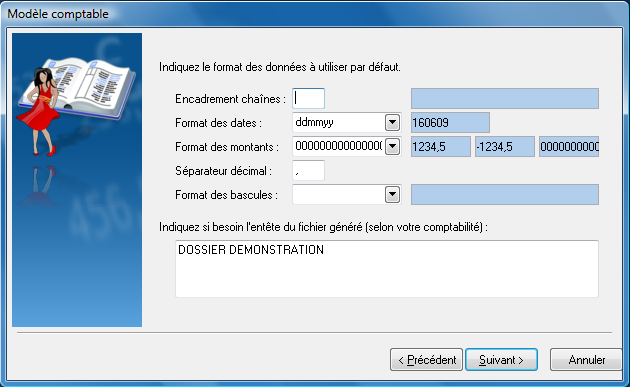Click the Format des bascules preview box
Image resolution: width=630 pixels, height=387 pixels.
505,195
